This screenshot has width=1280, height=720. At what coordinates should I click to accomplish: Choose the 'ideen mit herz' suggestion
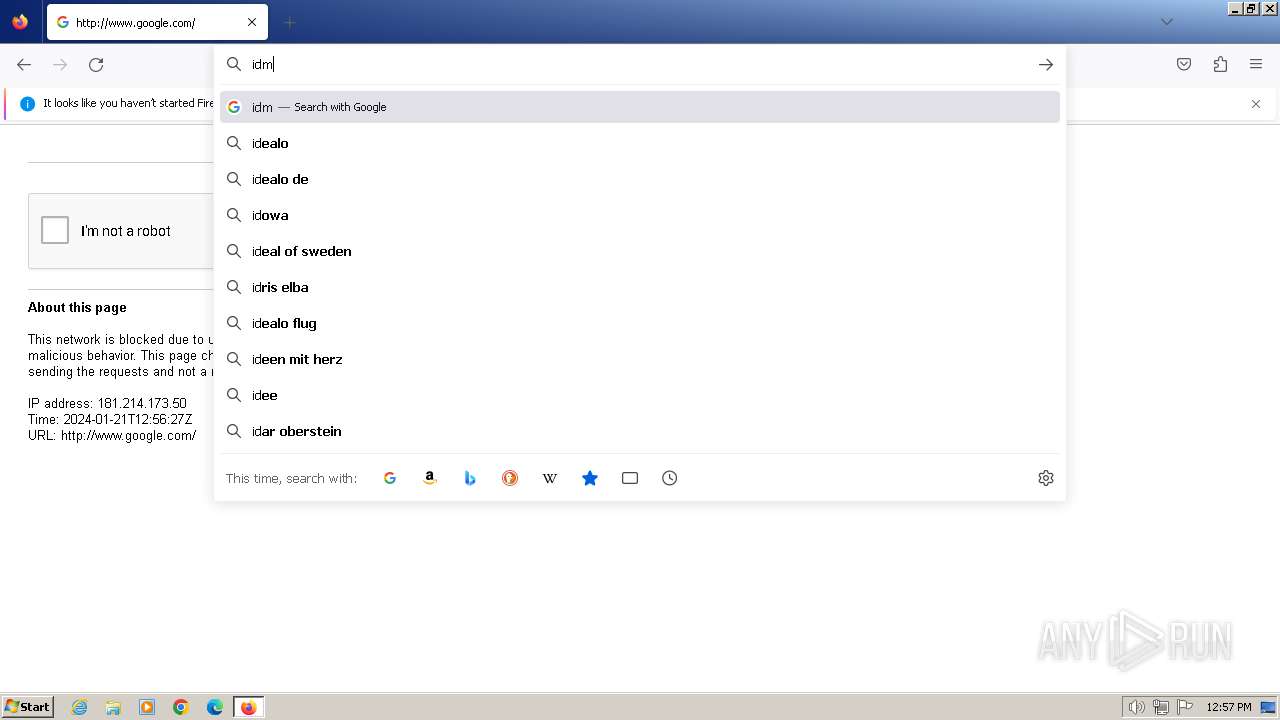pos(640,359)
